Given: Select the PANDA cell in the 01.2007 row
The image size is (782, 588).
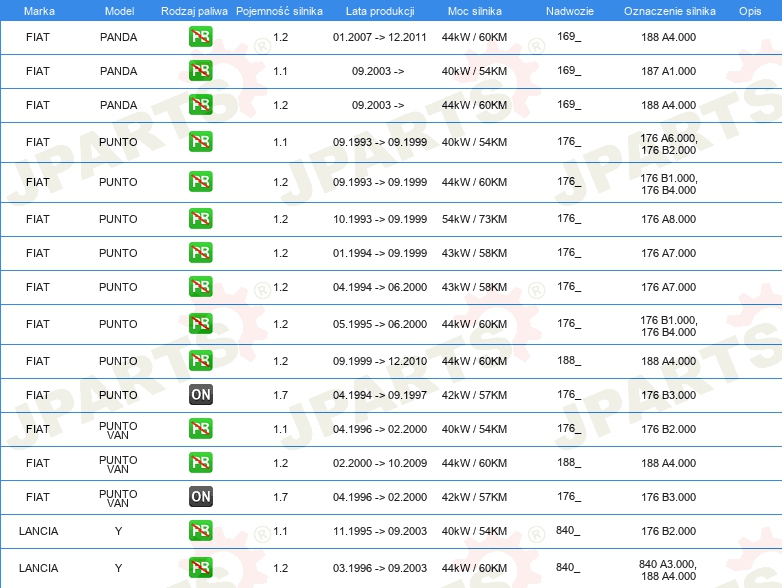Looking at the screenshot, I should [118, 37].
